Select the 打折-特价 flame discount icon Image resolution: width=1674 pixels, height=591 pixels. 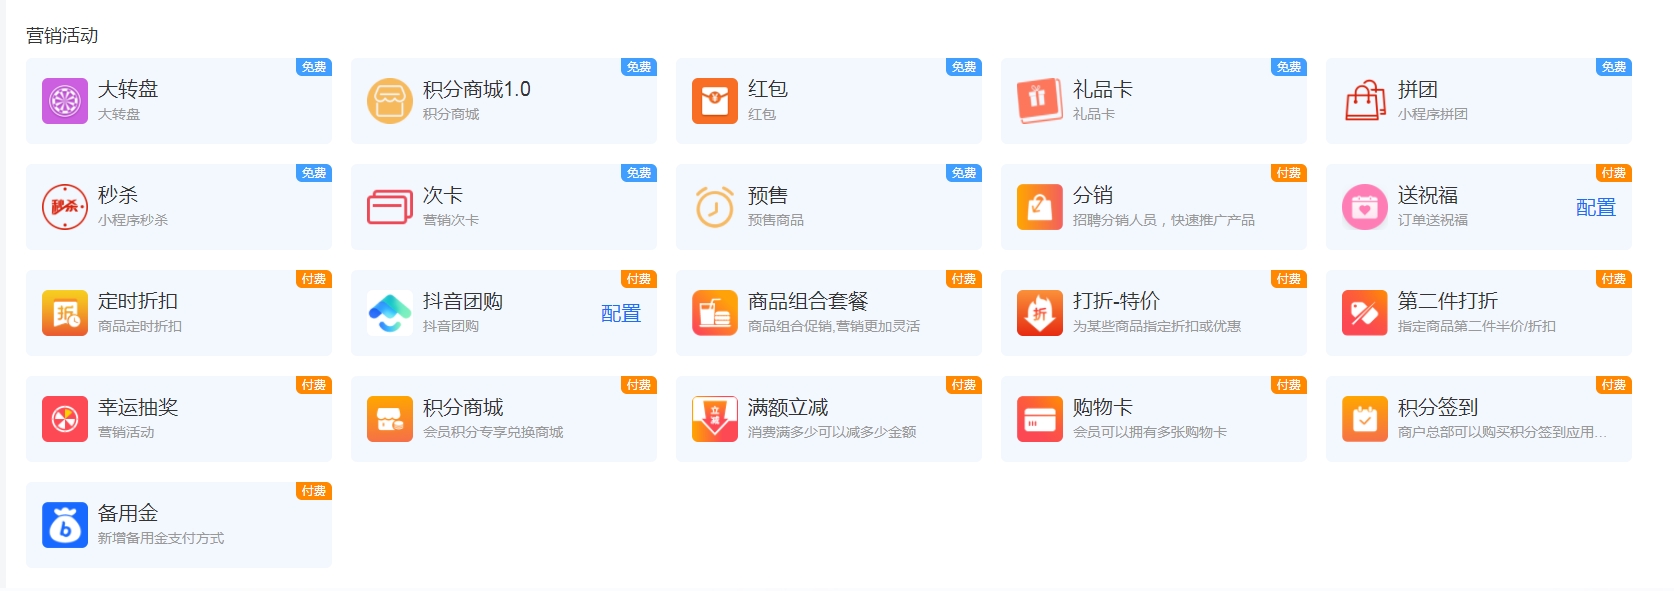coord(1040,313)
